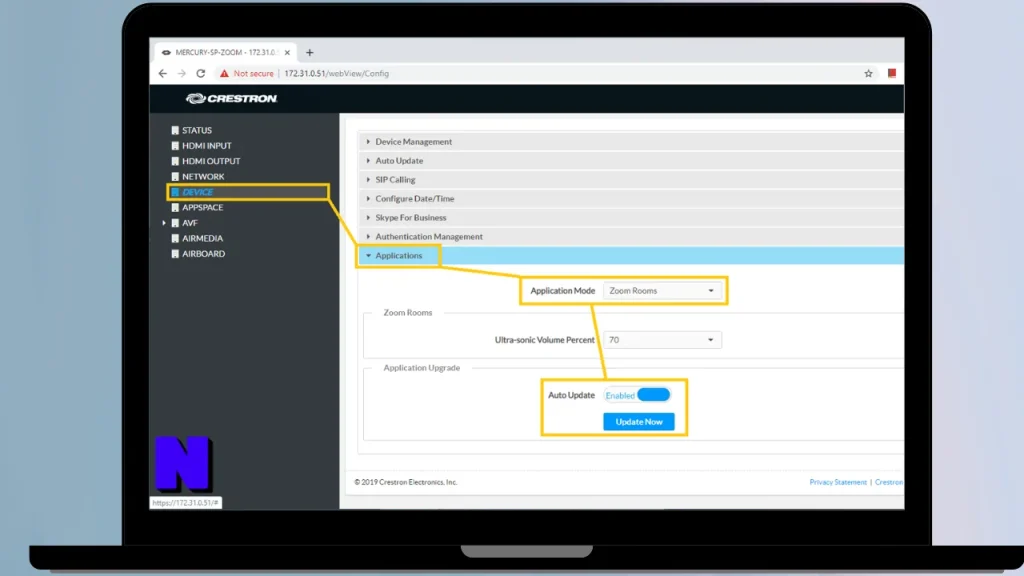The image size is (1024, 576).
Task: Click the red extension icon in the toolbar
Action: pyautogui.click(x=891, y=73)
